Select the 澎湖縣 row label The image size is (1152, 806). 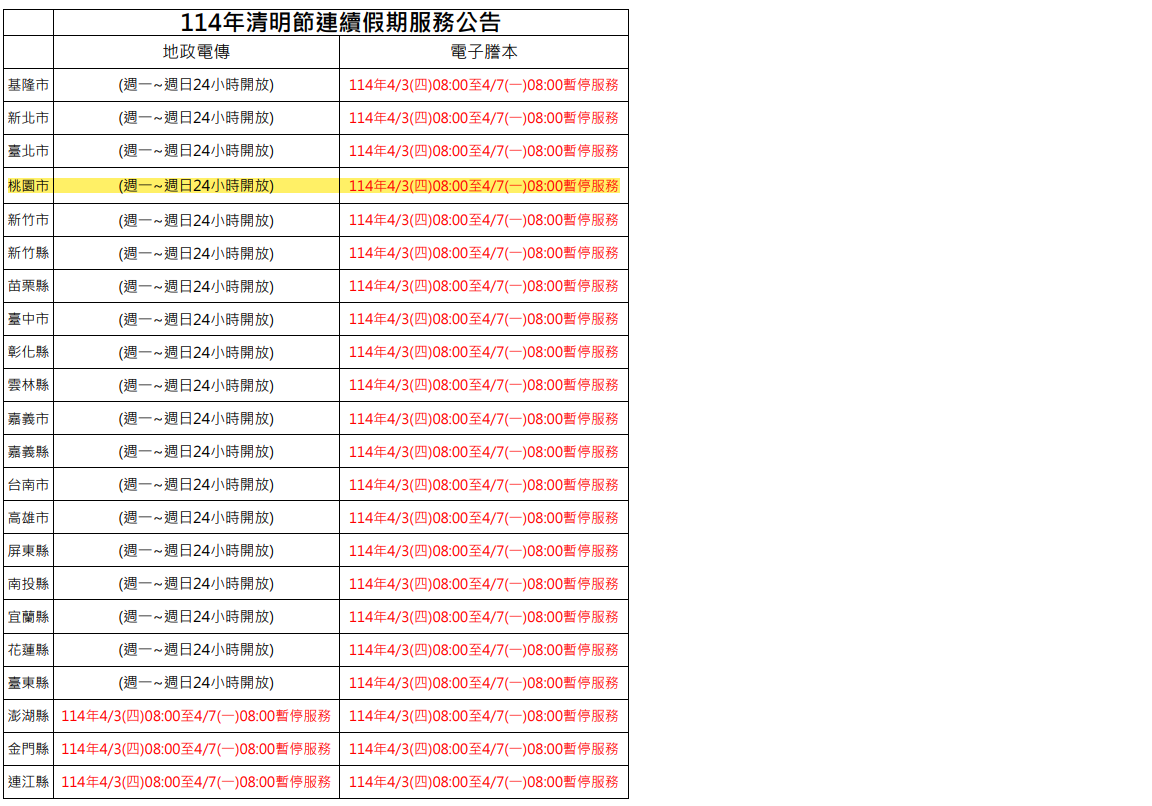[x=29, y=716]
